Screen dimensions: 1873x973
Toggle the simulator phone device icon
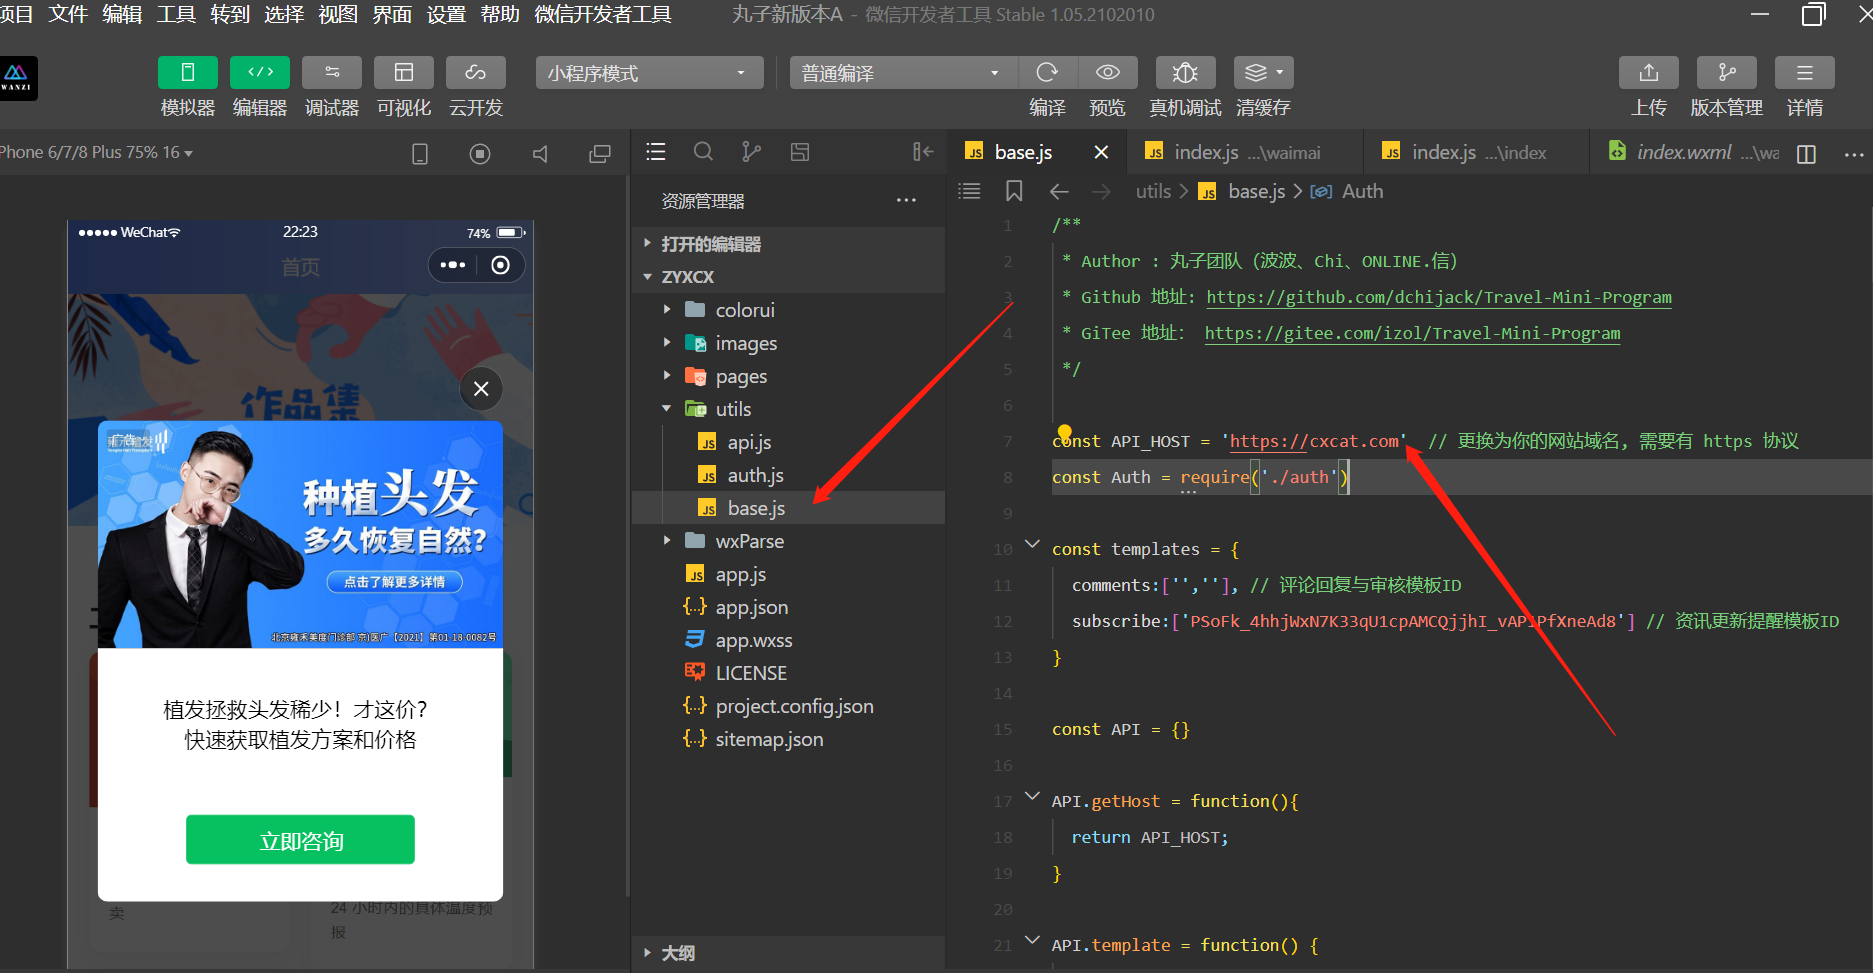pos(420,153)
